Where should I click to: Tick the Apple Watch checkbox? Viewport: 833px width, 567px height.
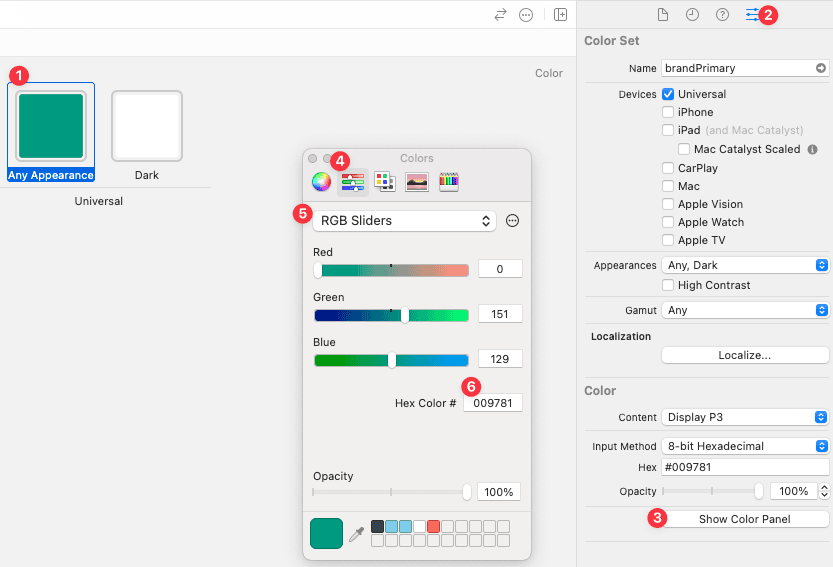(x=668, y=222)
